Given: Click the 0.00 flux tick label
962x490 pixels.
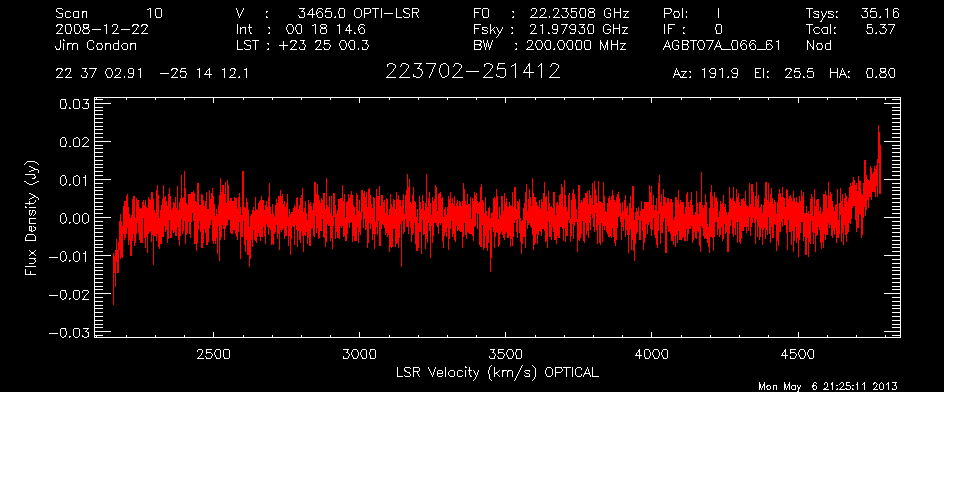Looking at the screenshot, I should pos(74,218).
